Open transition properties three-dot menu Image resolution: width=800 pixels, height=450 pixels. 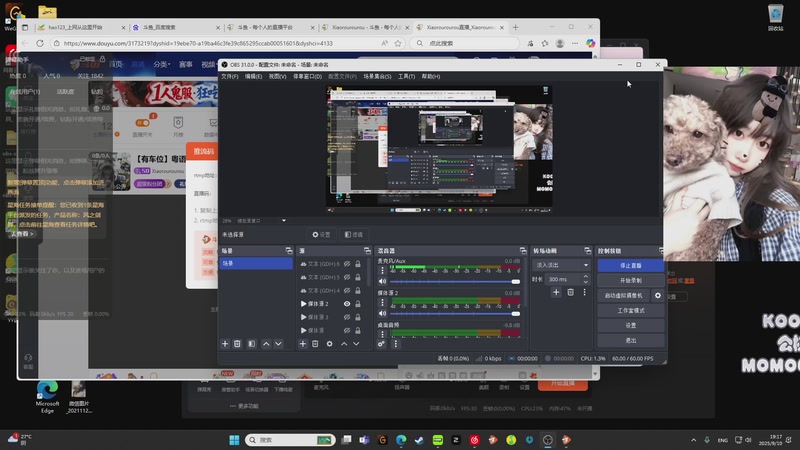coord(585,292)
